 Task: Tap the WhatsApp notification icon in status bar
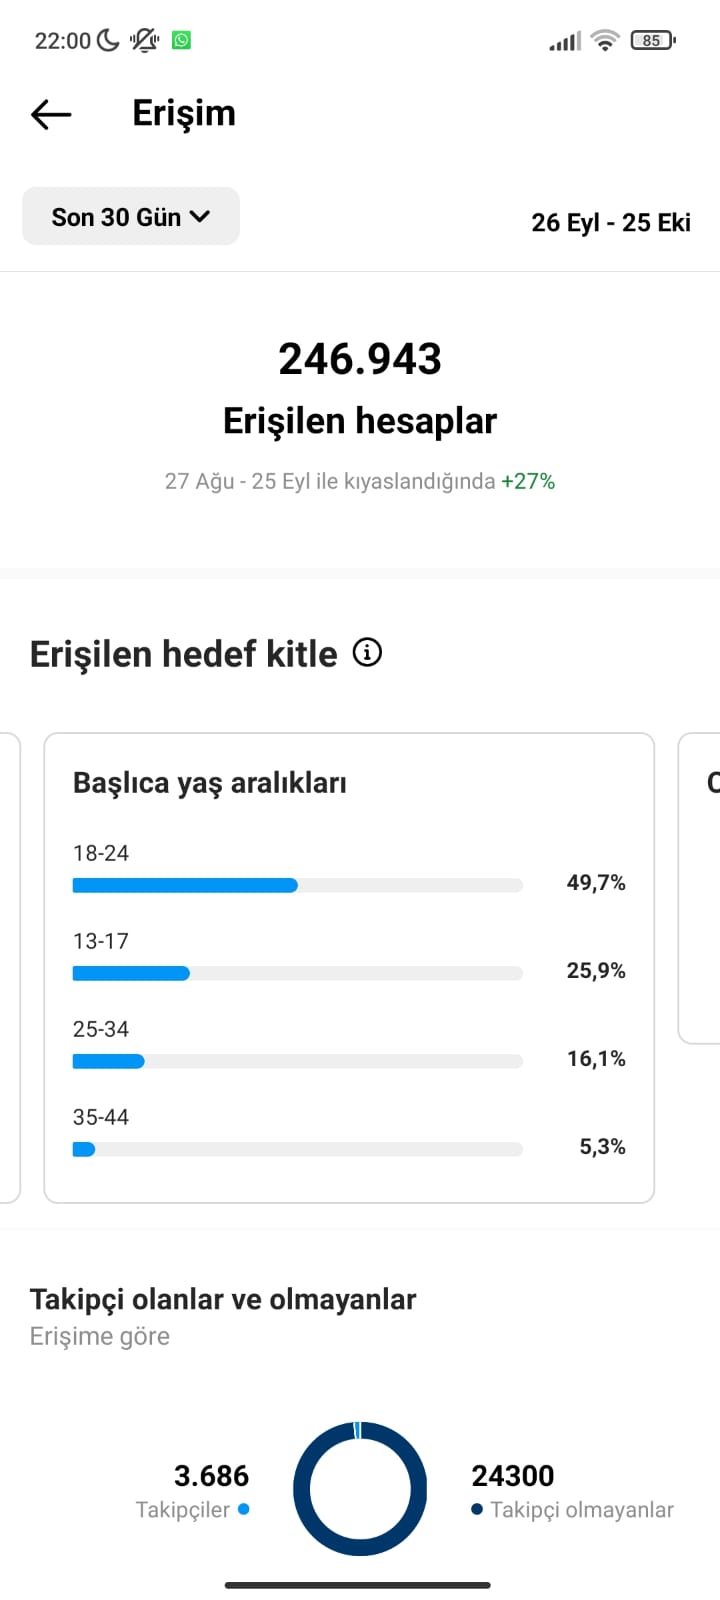181,40
